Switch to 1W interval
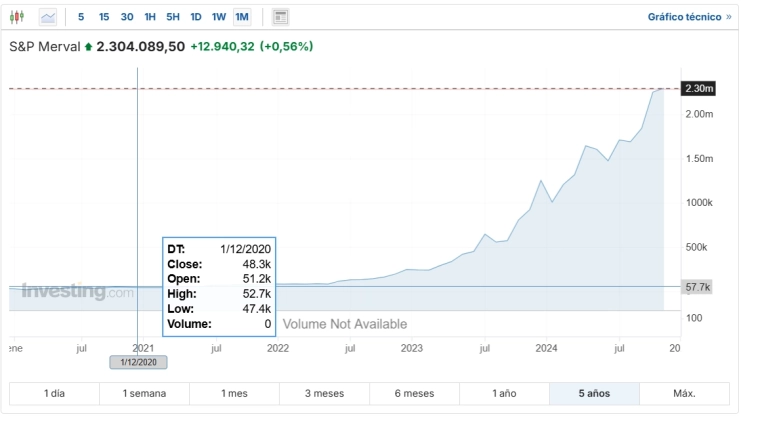The width and height of the screenshot is (758, 425). pyautogui.click(x=219, y=17)
